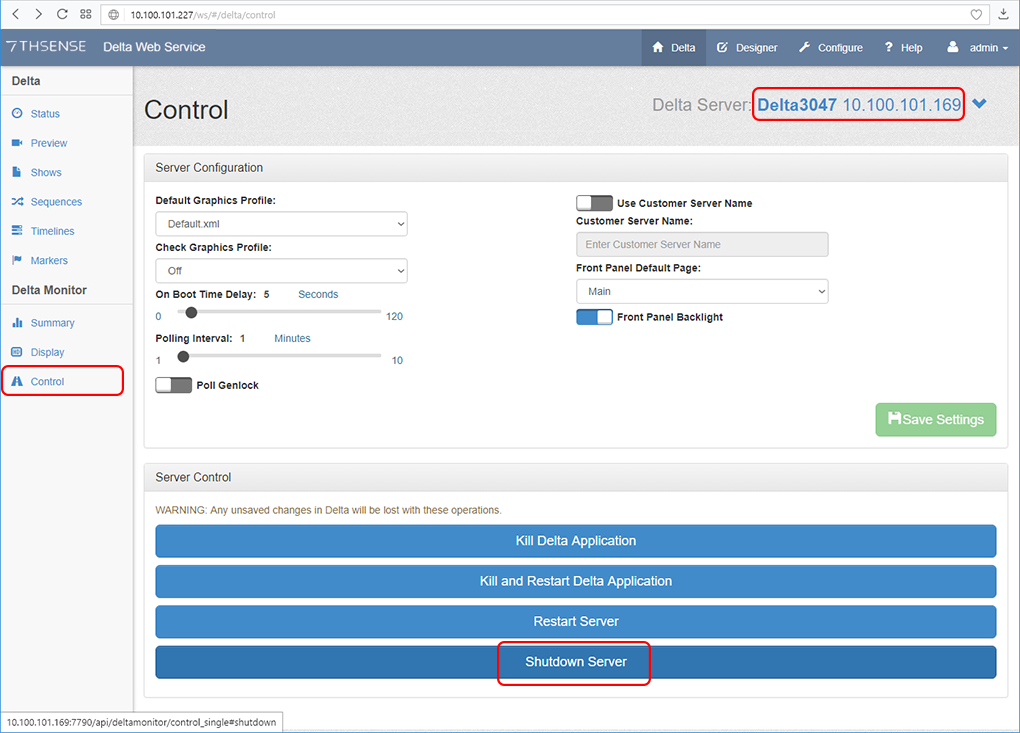The image size is (1020, 733).
Task: Open Default Graphics Profile dropdown
Action: click(x=281, y=224)
